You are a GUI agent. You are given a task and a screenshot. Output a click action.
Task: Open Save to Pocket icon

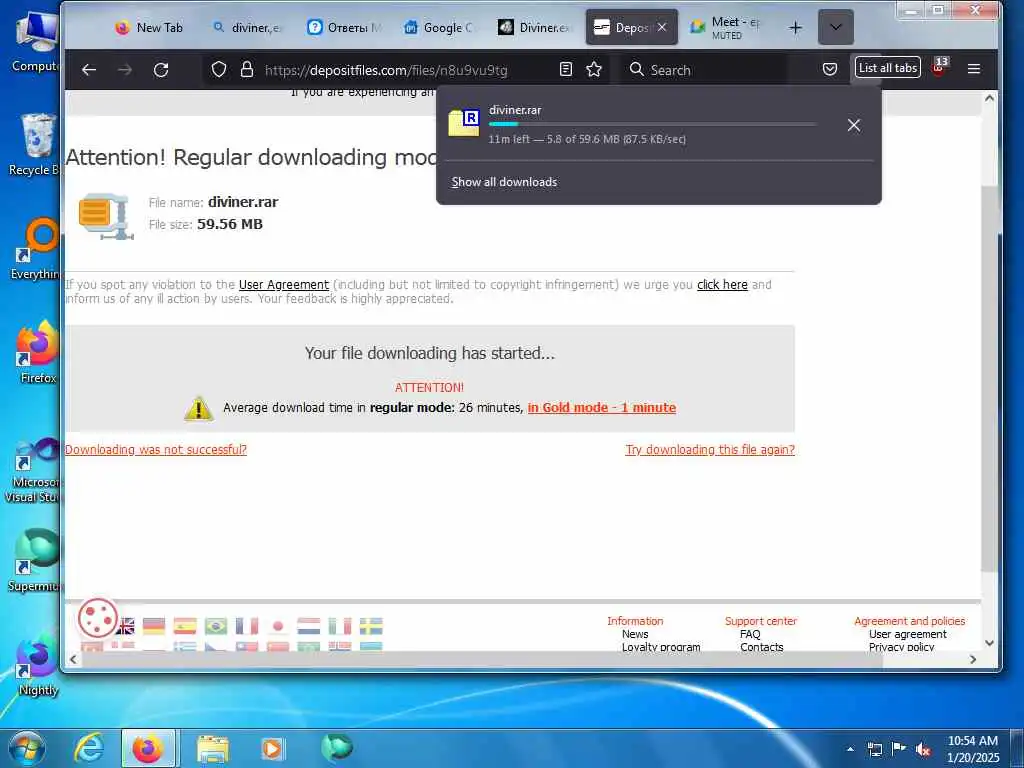pos(829,69)
